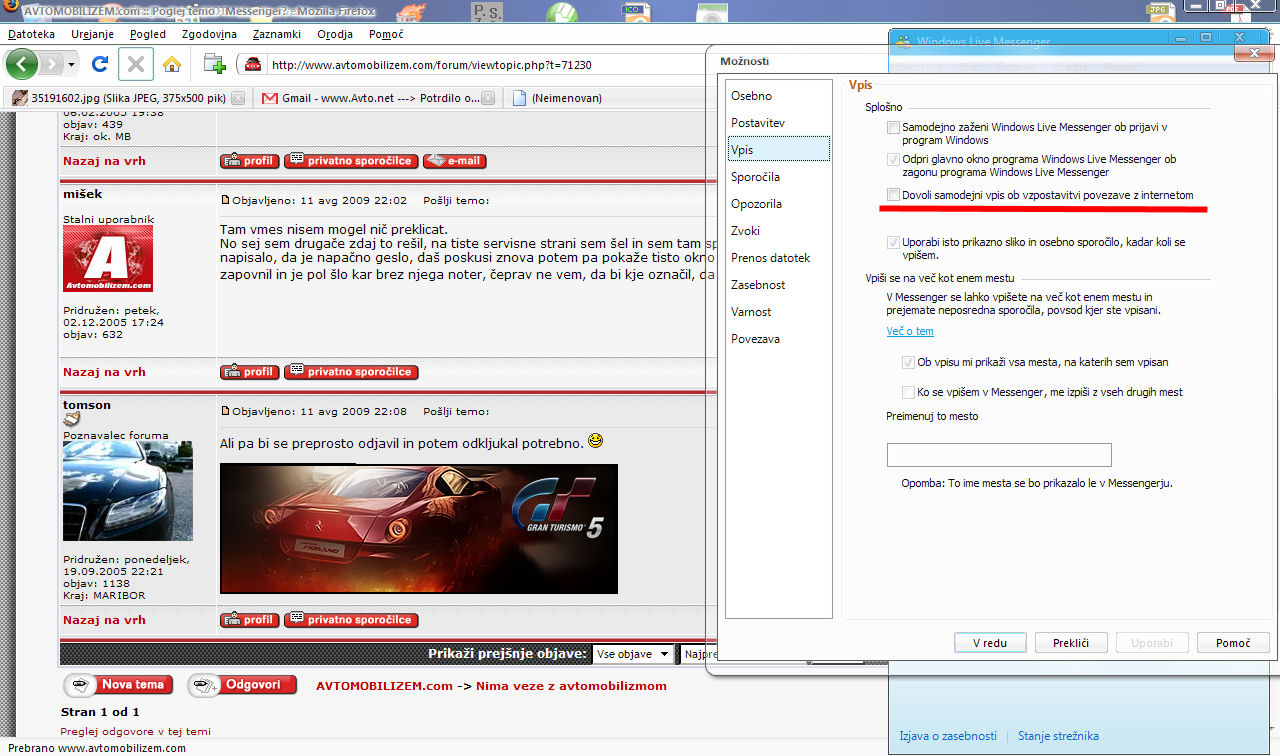Image resolution: width=1280 pixels, height=756 pixels.
Task: Toggle Odpri glavno okno programa checkbox
Action: click(x=893, y=160)
